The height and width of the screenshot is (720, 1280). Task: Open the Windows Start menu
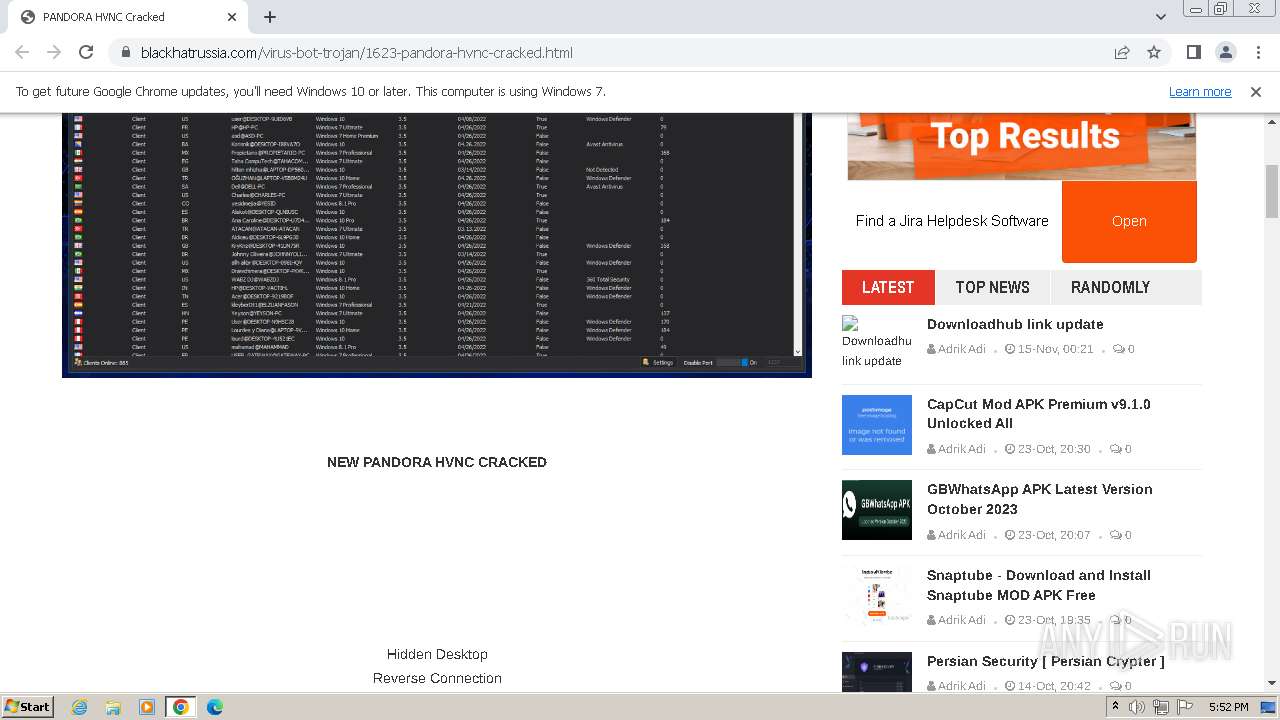tap(27, 706)
